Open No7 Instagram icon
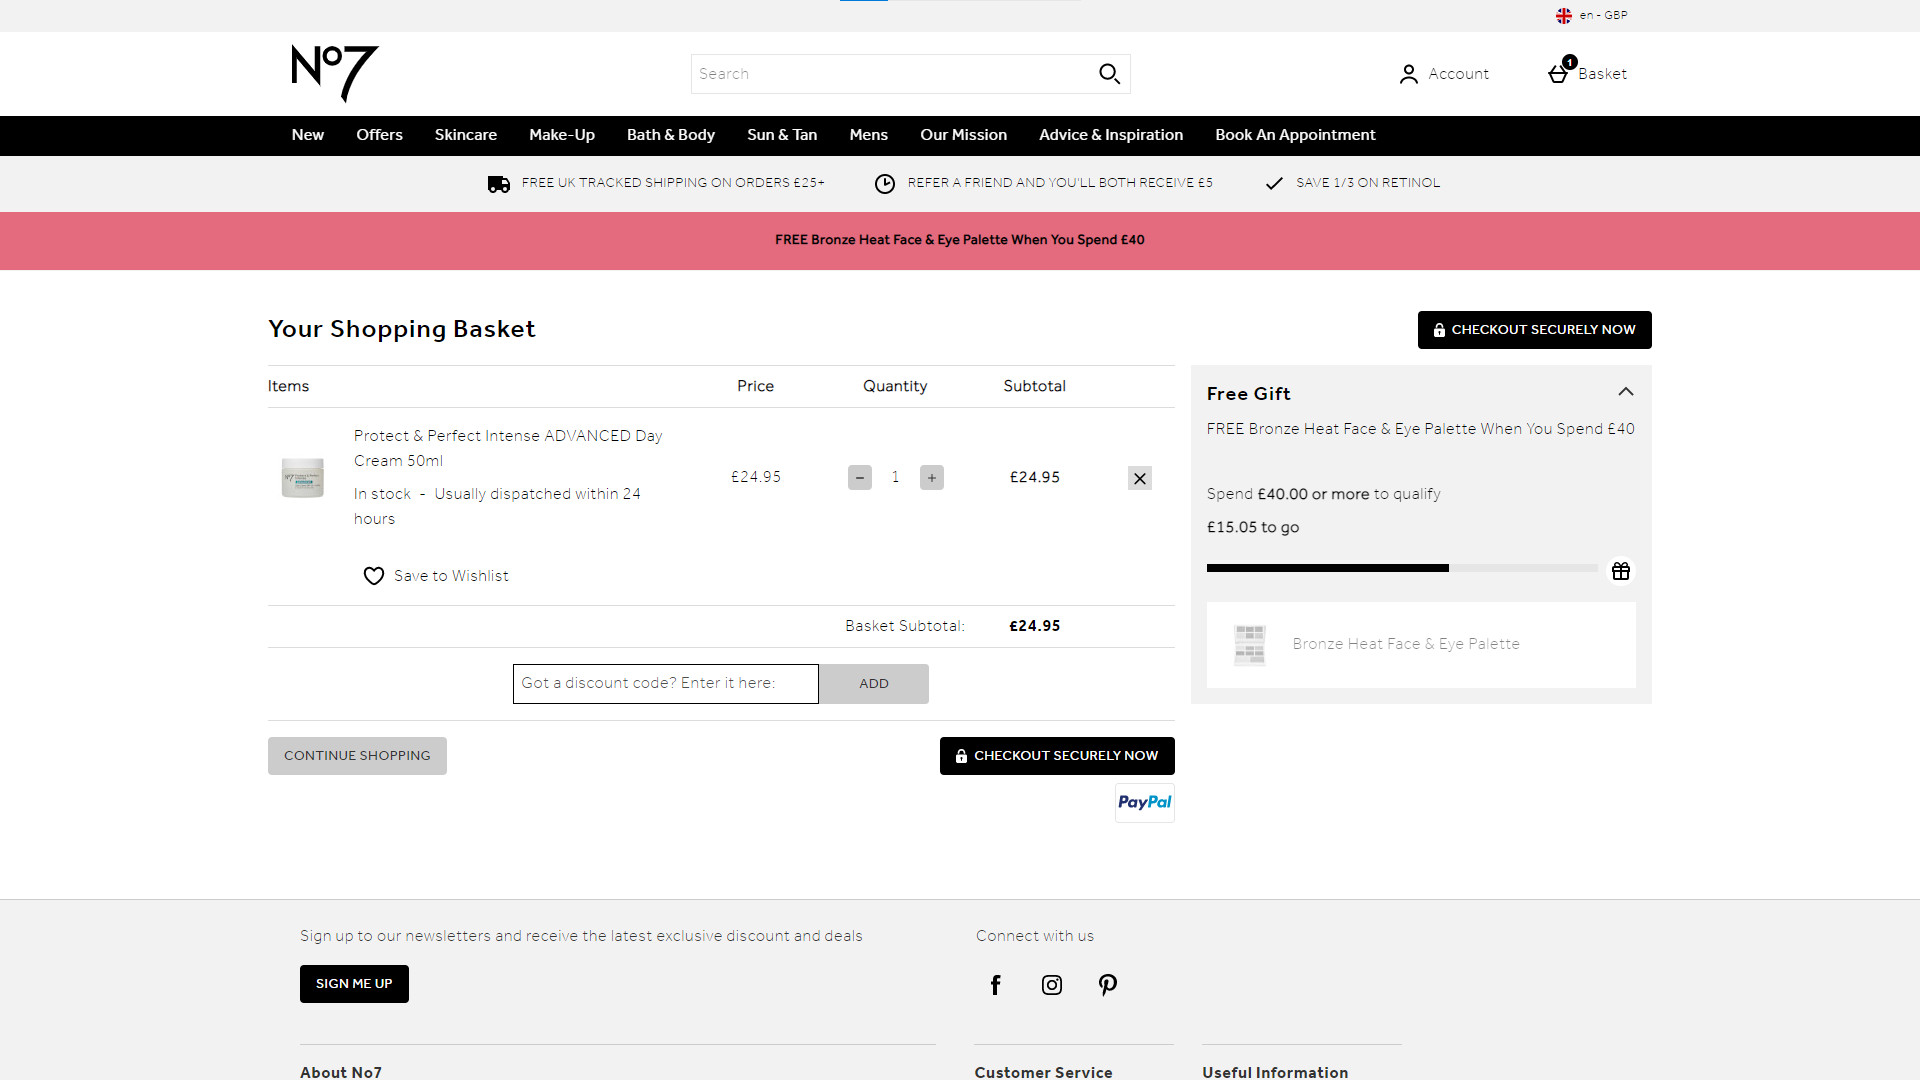Viewport: 1920px width, 1080px height. (1052, 985)
